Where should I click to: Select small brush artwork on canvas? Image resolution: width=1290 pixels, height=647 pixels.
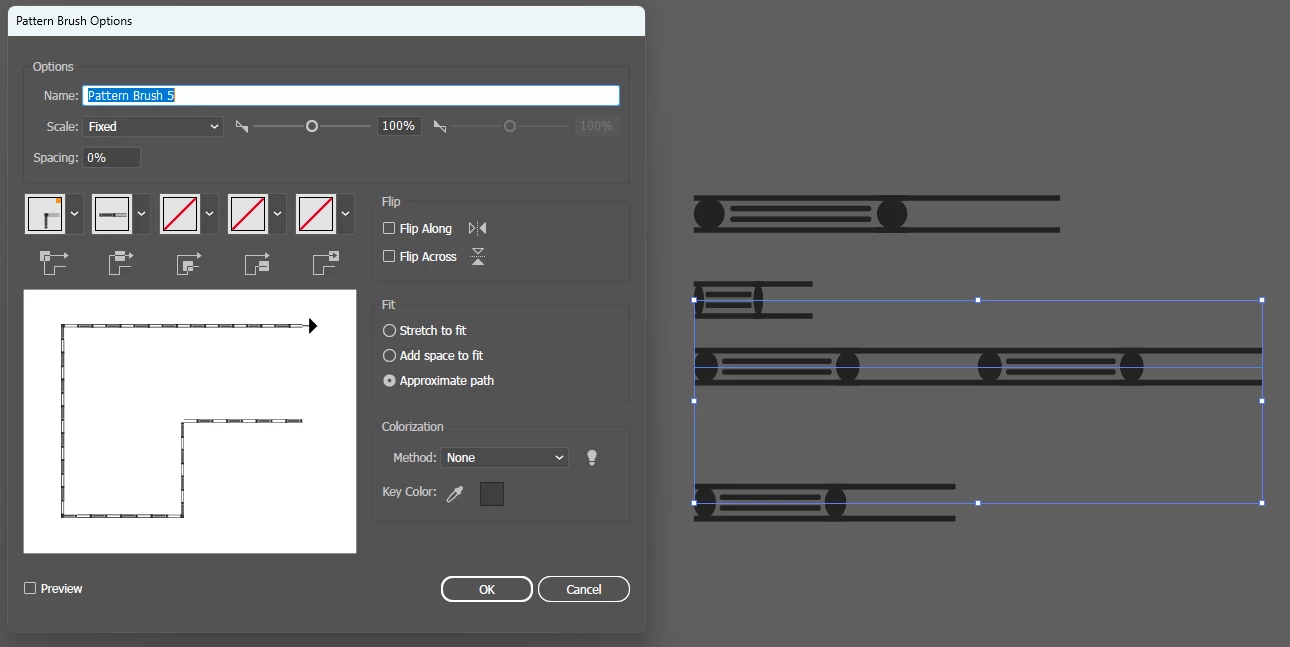[753, 300]
